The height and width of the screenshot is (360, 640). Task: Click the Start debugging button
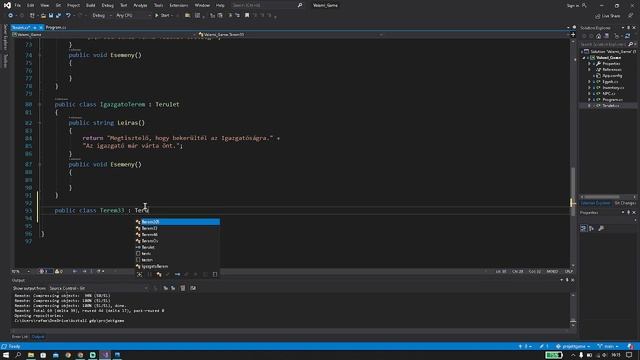coord(162,16)
